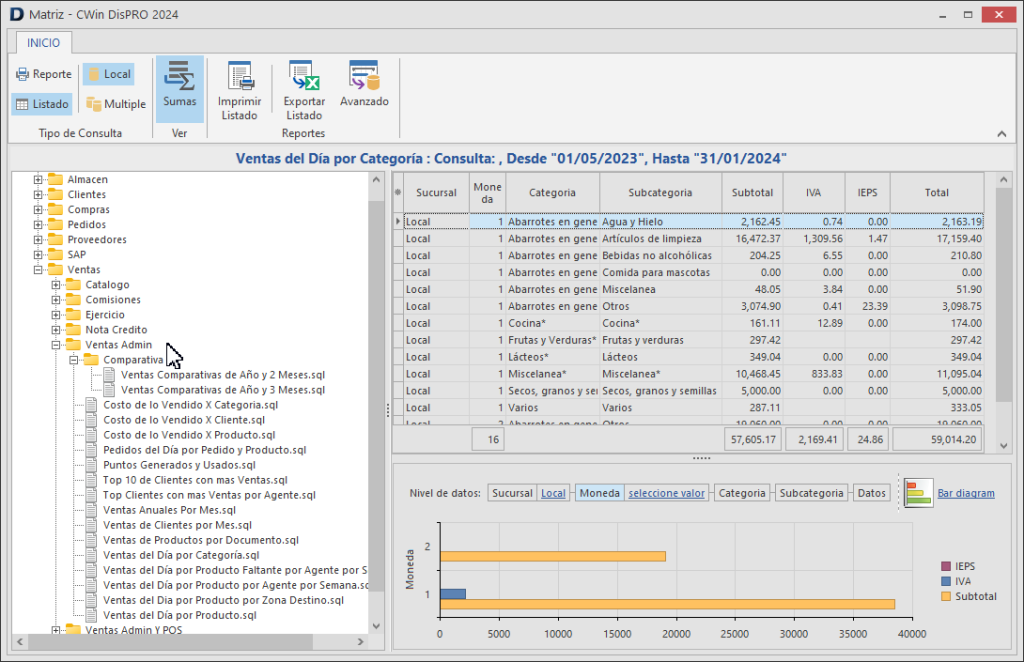
Task: Sort by the Subcategoria column header
Action: point(660,192)
